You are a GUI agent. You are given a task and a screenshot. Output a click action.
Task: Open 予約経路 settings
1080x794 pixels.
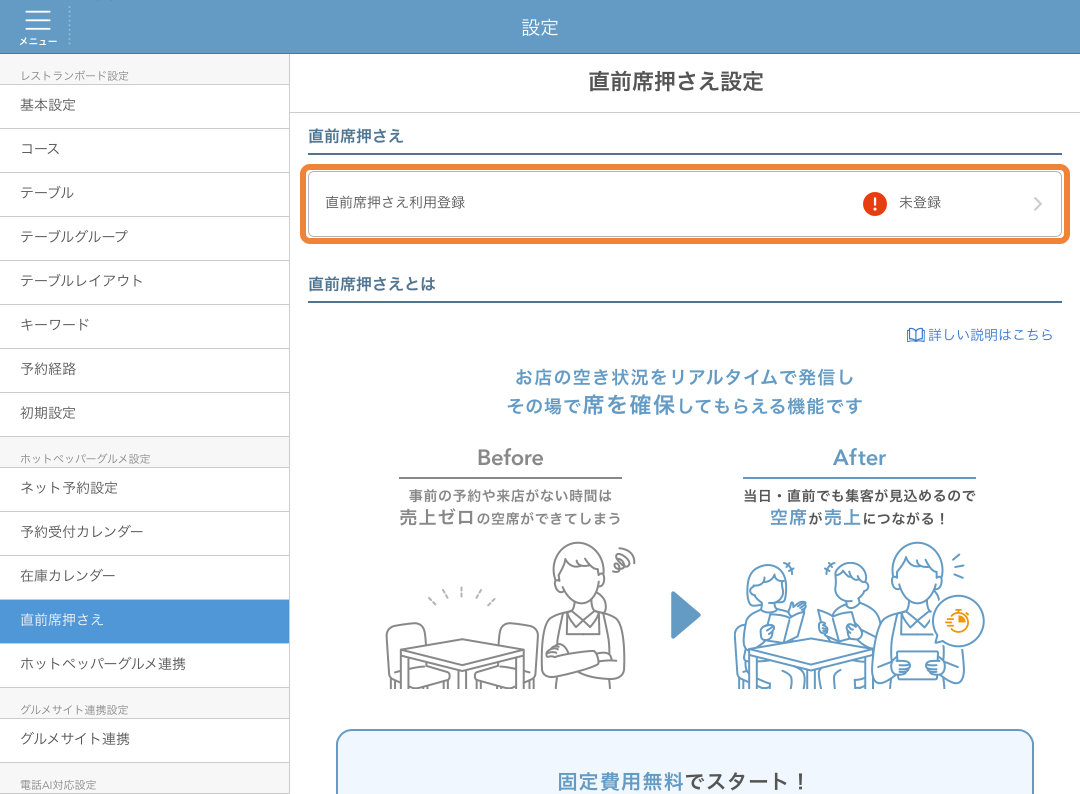click(x=145, y=370)
